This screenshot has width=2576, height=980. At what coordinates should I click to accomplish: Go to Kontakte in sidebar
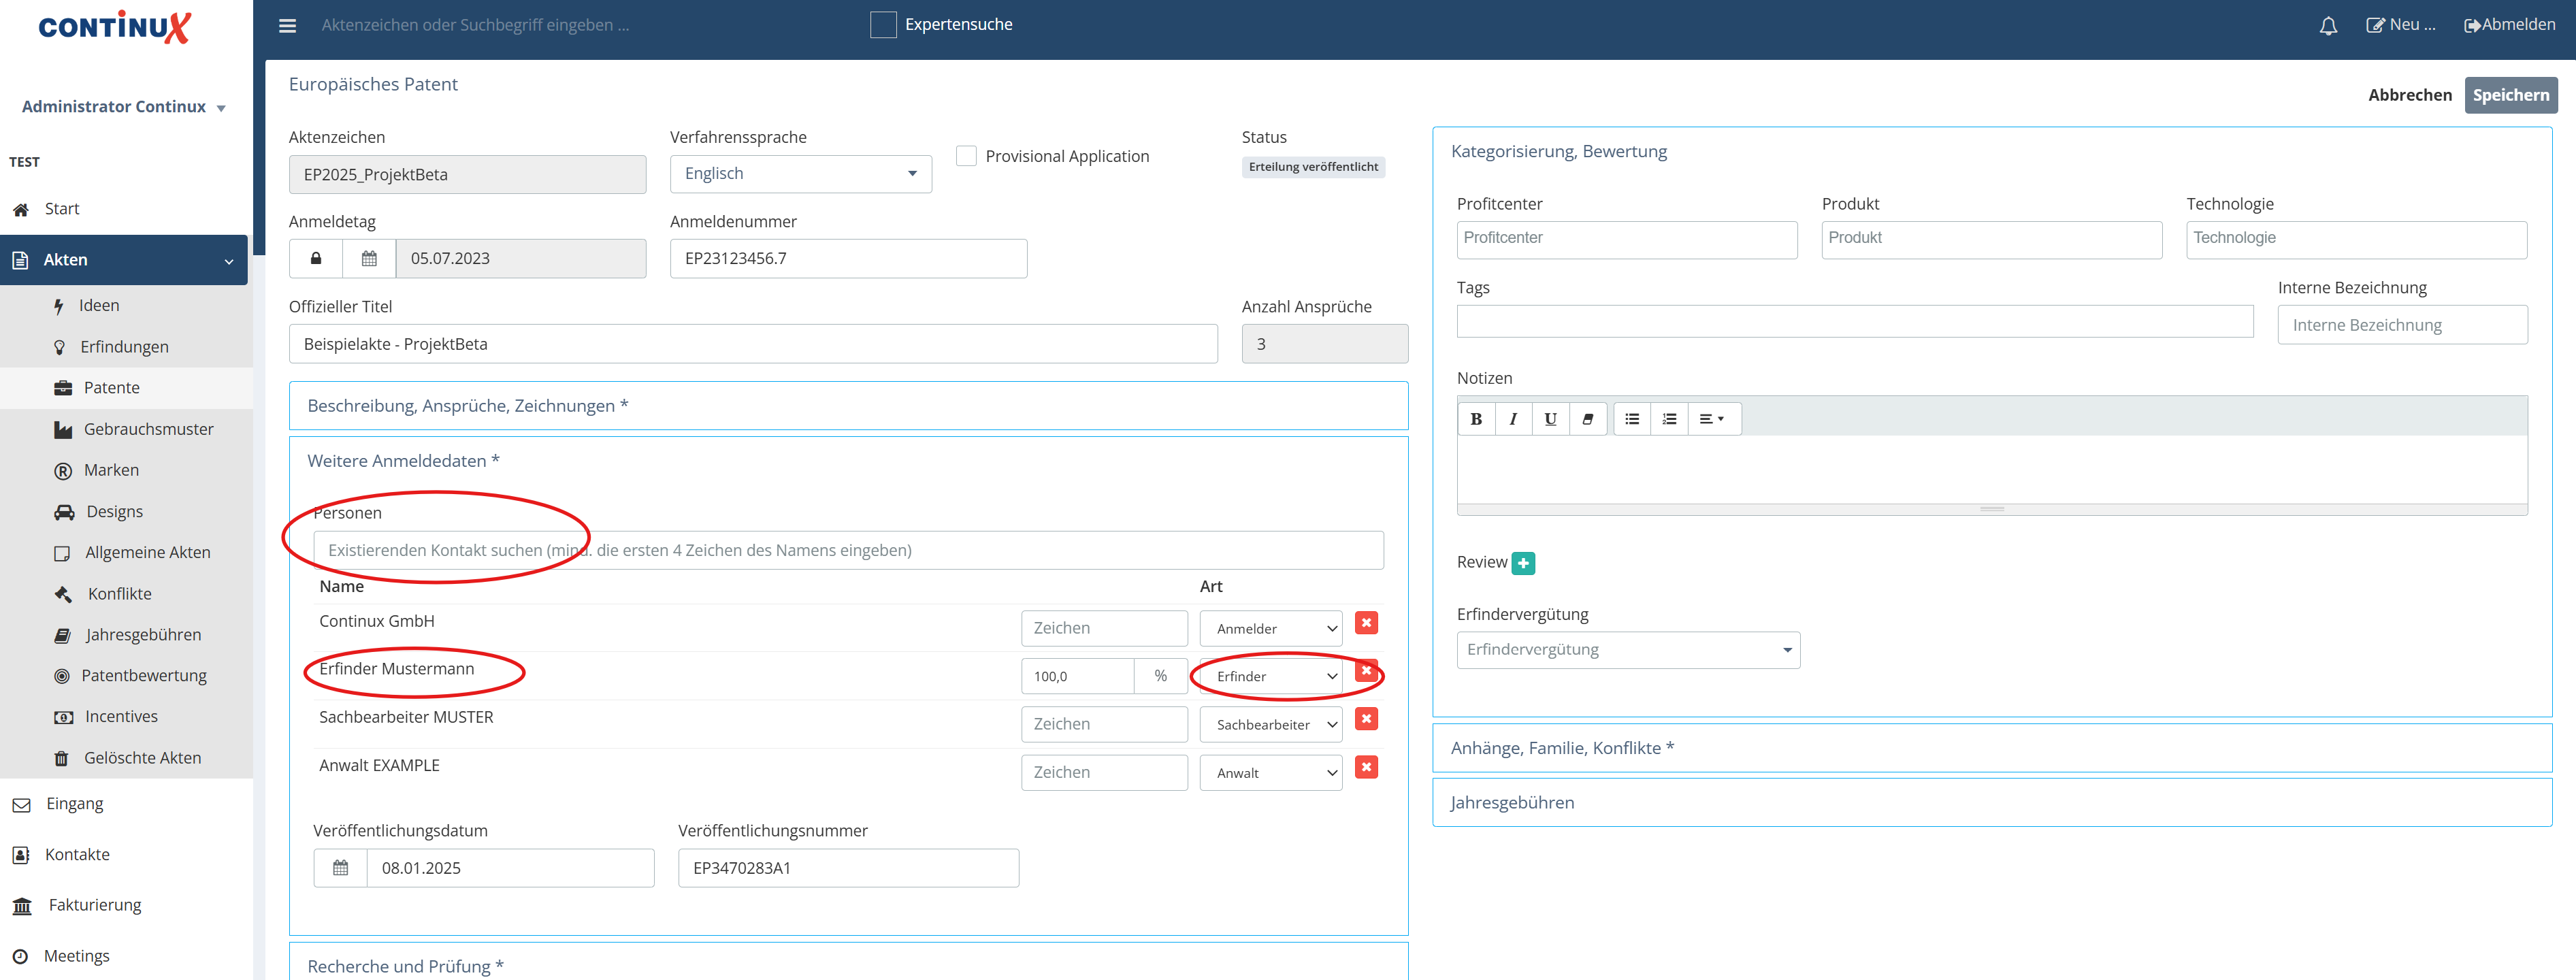77,854
